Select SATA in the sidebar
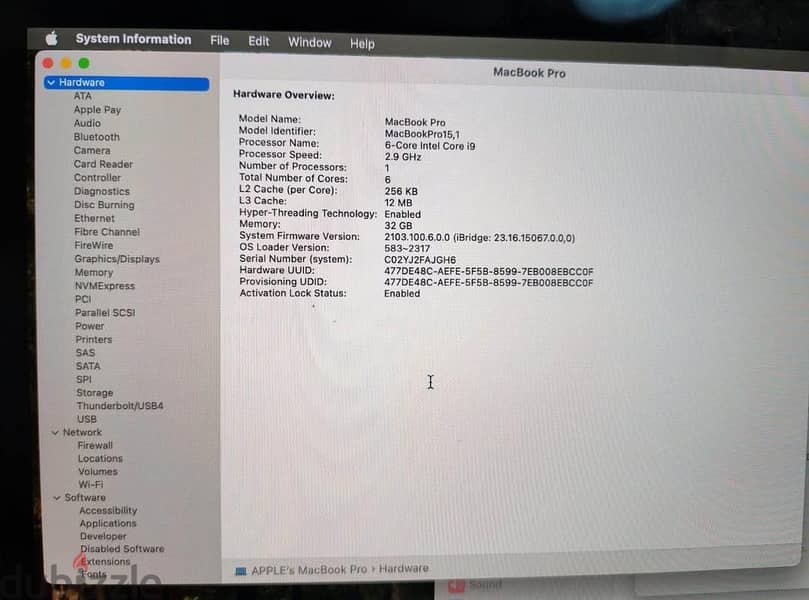This screenshot has width=809, height=600. (x=88, y=366)
